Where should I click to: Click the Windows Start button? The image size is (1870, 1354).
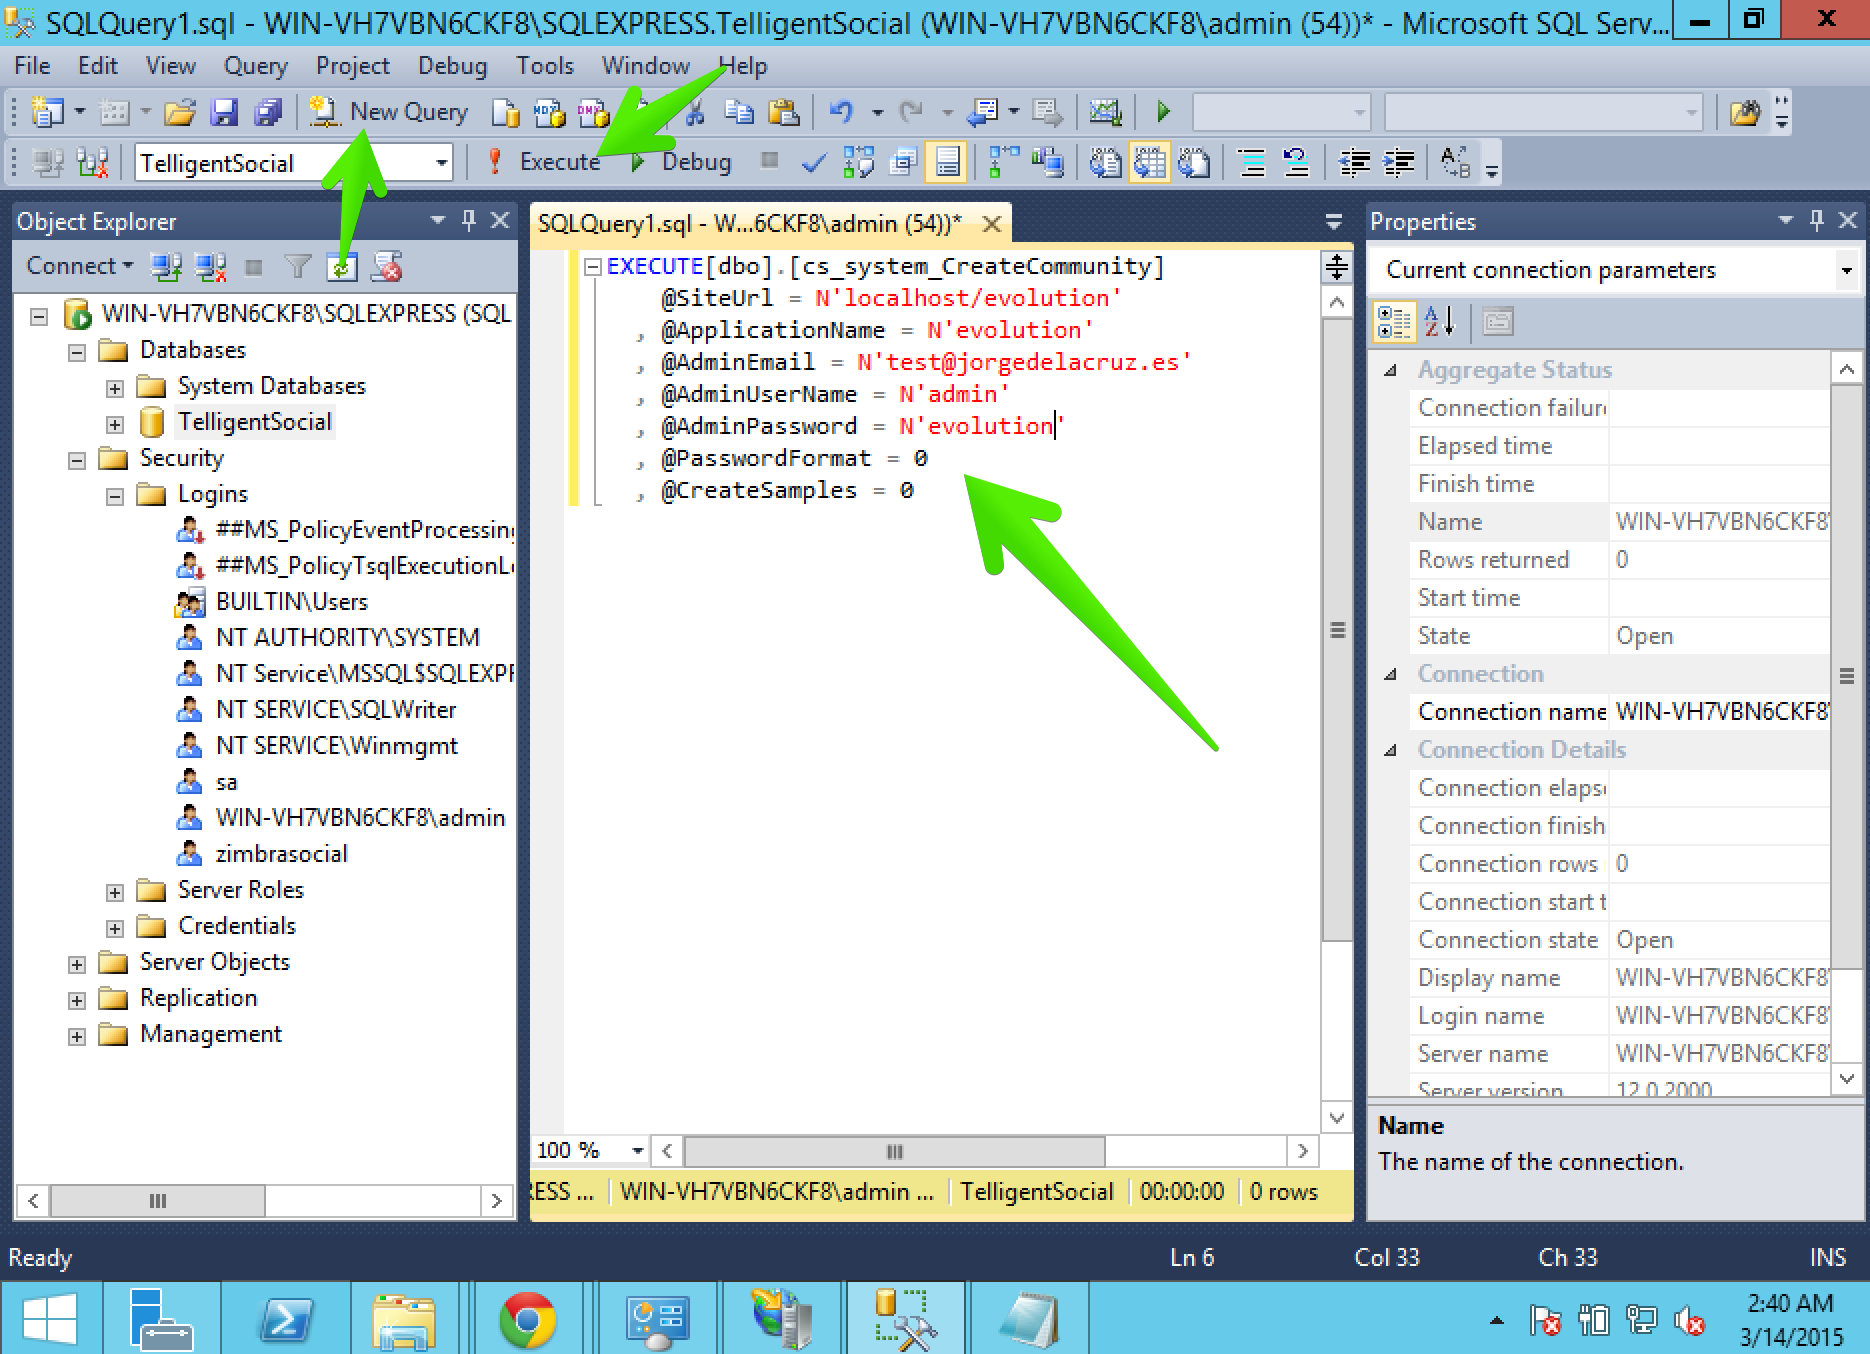pyautogui.click(x=49, y=1319)
